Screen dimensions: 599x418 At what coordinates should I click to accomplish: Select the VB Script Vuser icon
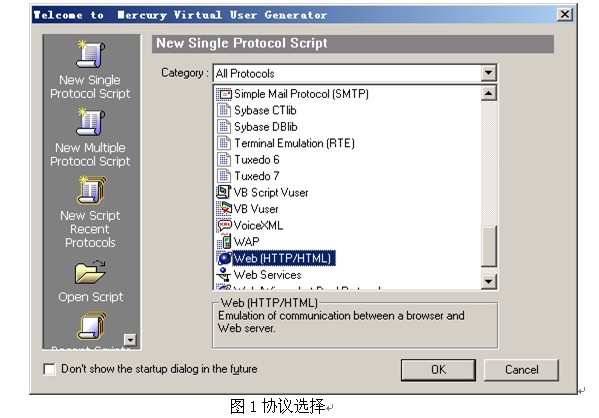(224, 192)
